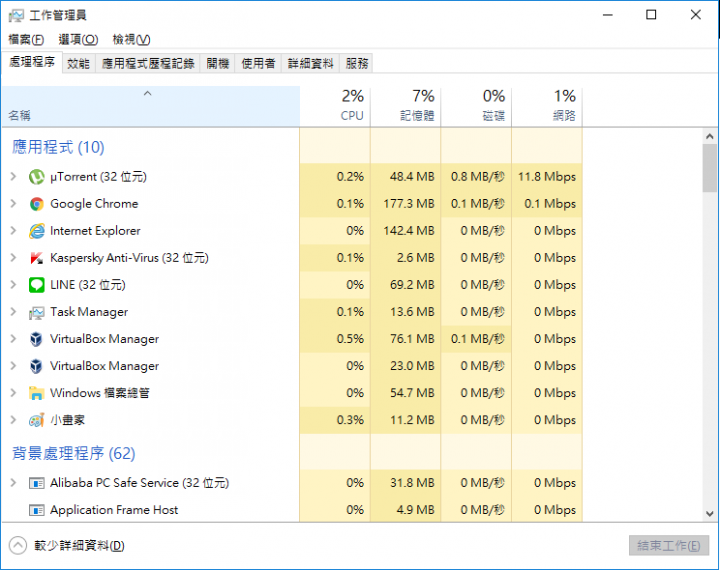The height and width of the screenshot is (570, 720).
Task: Switch to the 開機 tab
Action: [x=218, y=63]
